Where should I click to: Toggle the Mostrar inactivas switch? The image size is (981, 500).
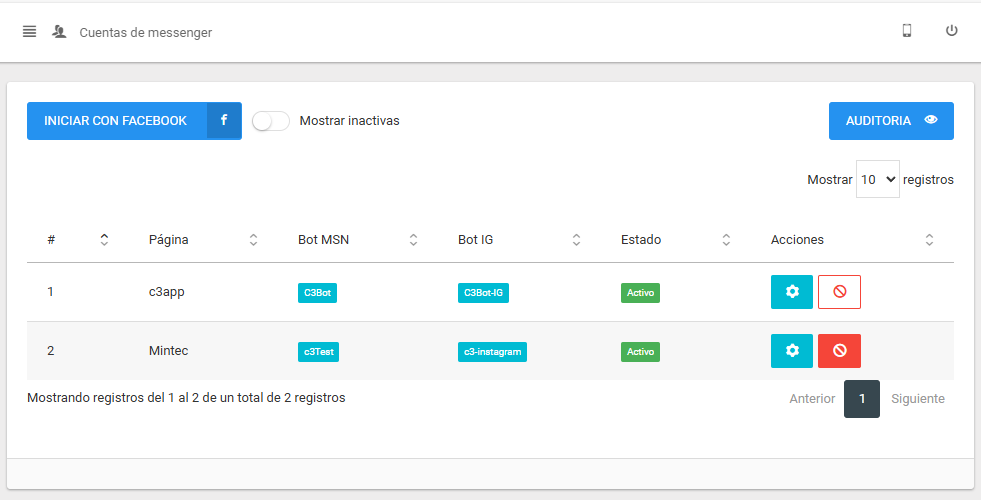(271, 121)
